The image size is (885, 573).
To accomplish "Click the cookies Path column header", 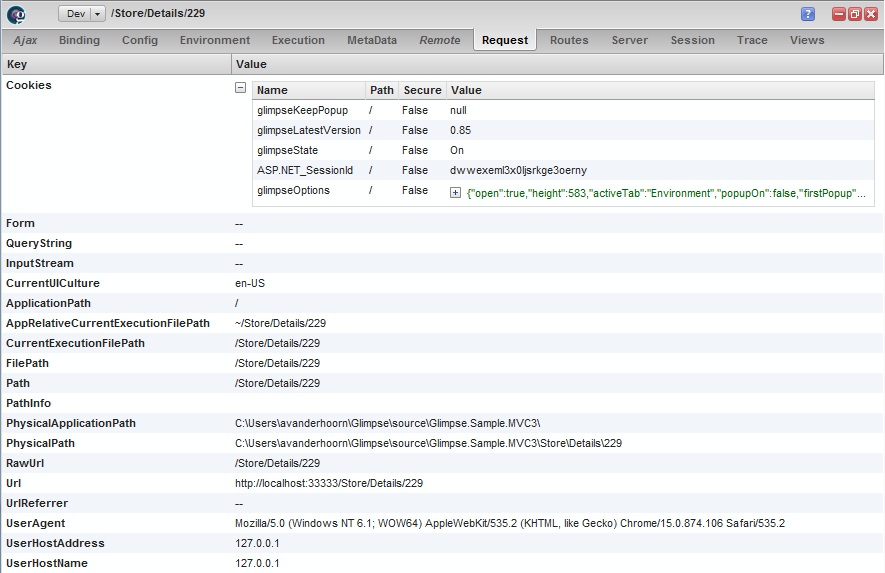I will point(382,90).
